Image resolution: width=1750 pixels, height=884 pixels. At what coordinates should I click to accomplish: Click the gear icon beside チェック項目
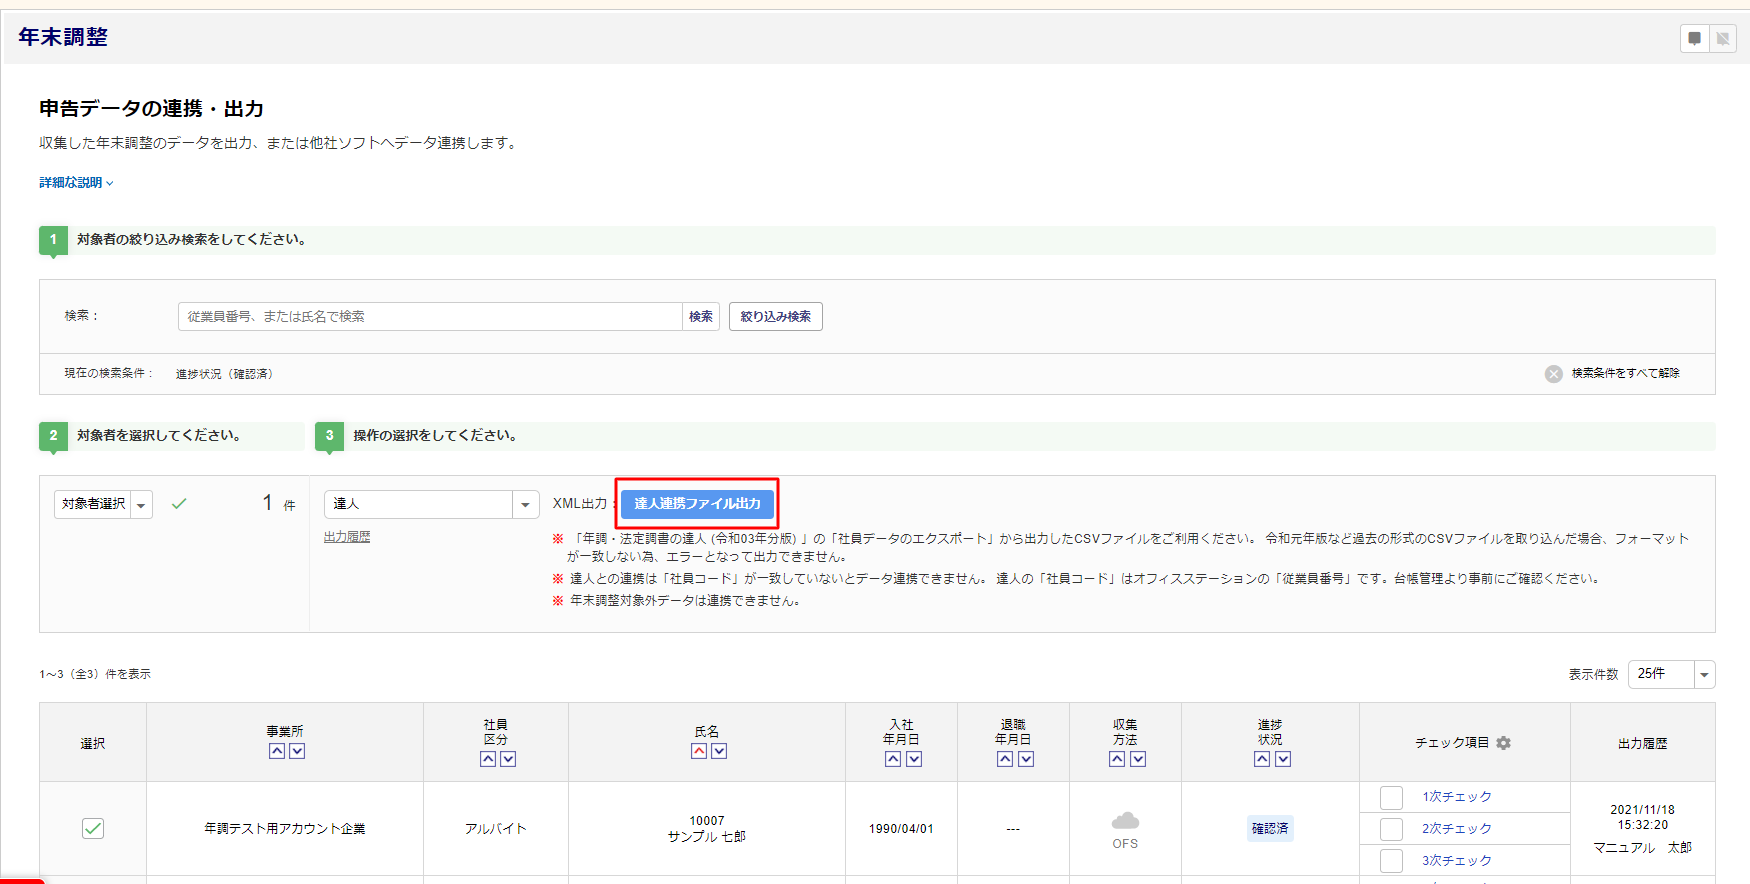tap(1503, 743)
